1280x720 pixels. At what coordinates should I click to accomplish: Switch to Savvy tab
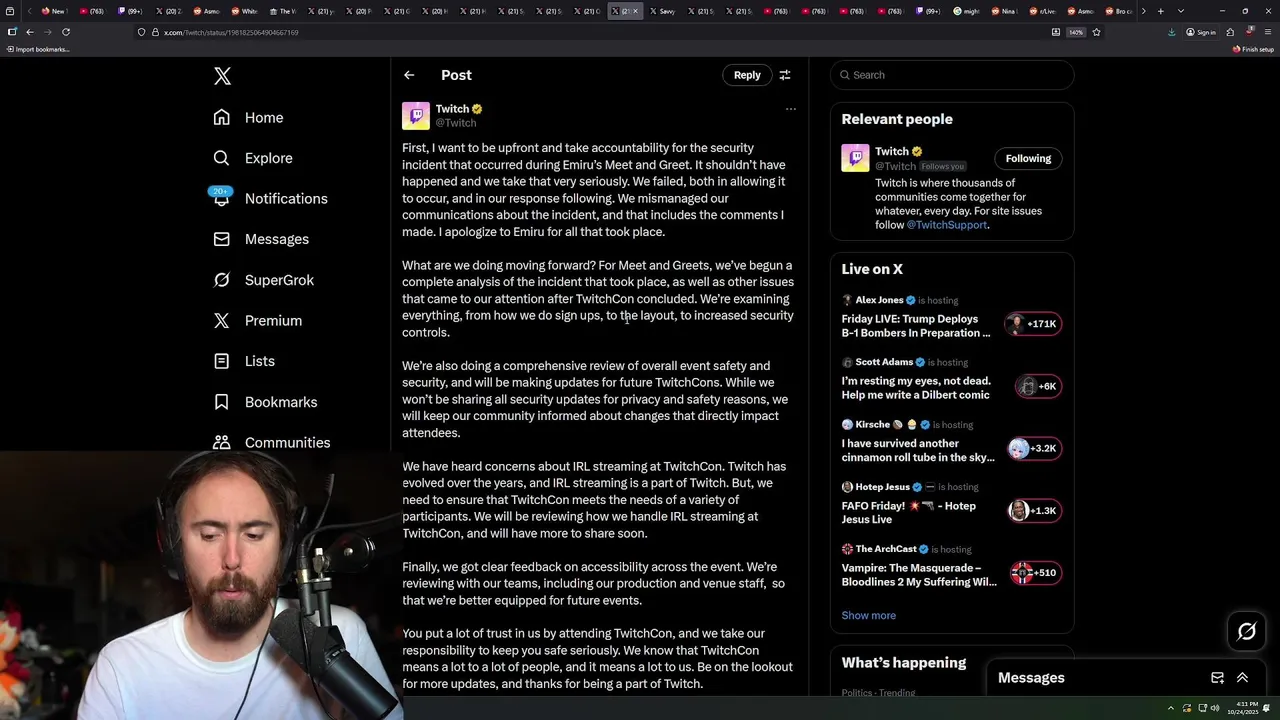coord(662,11)
